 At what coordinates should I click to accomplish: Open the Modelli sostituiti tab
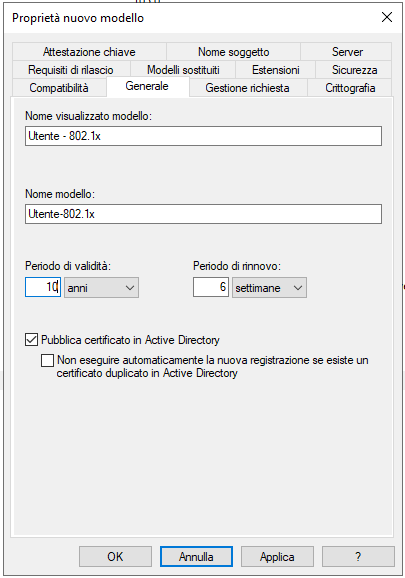click(x=183, y=70)
